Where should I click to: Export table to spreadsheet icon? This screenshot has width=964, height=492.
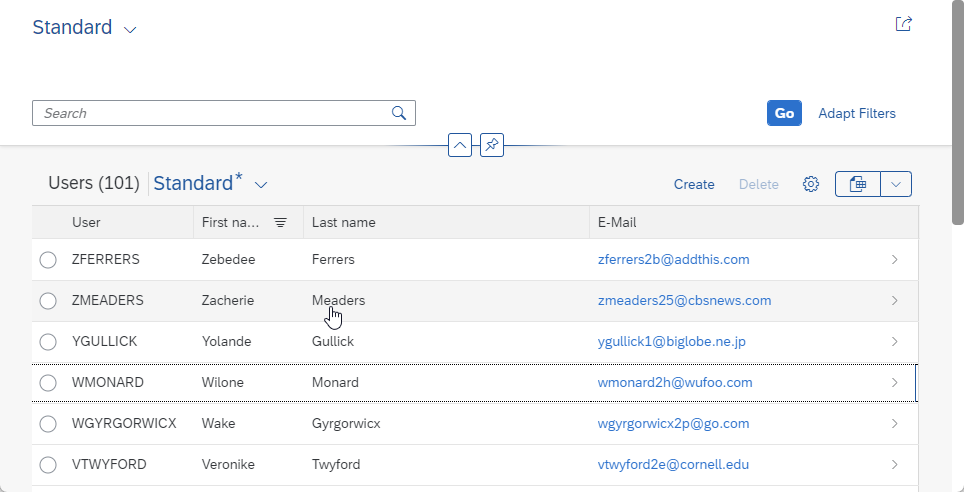pos(858,184)
